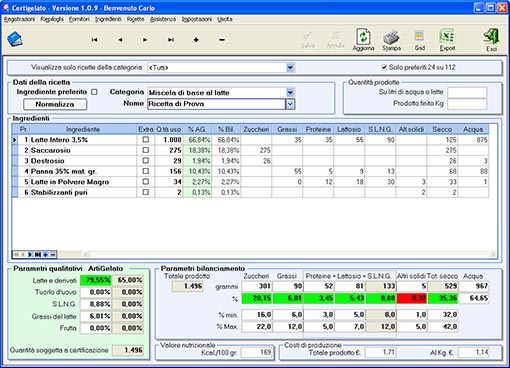Viewport: 510px width, 368px height.
Task: Toggle Extra checkbox for Saccarosio
Action: [146, 150]
